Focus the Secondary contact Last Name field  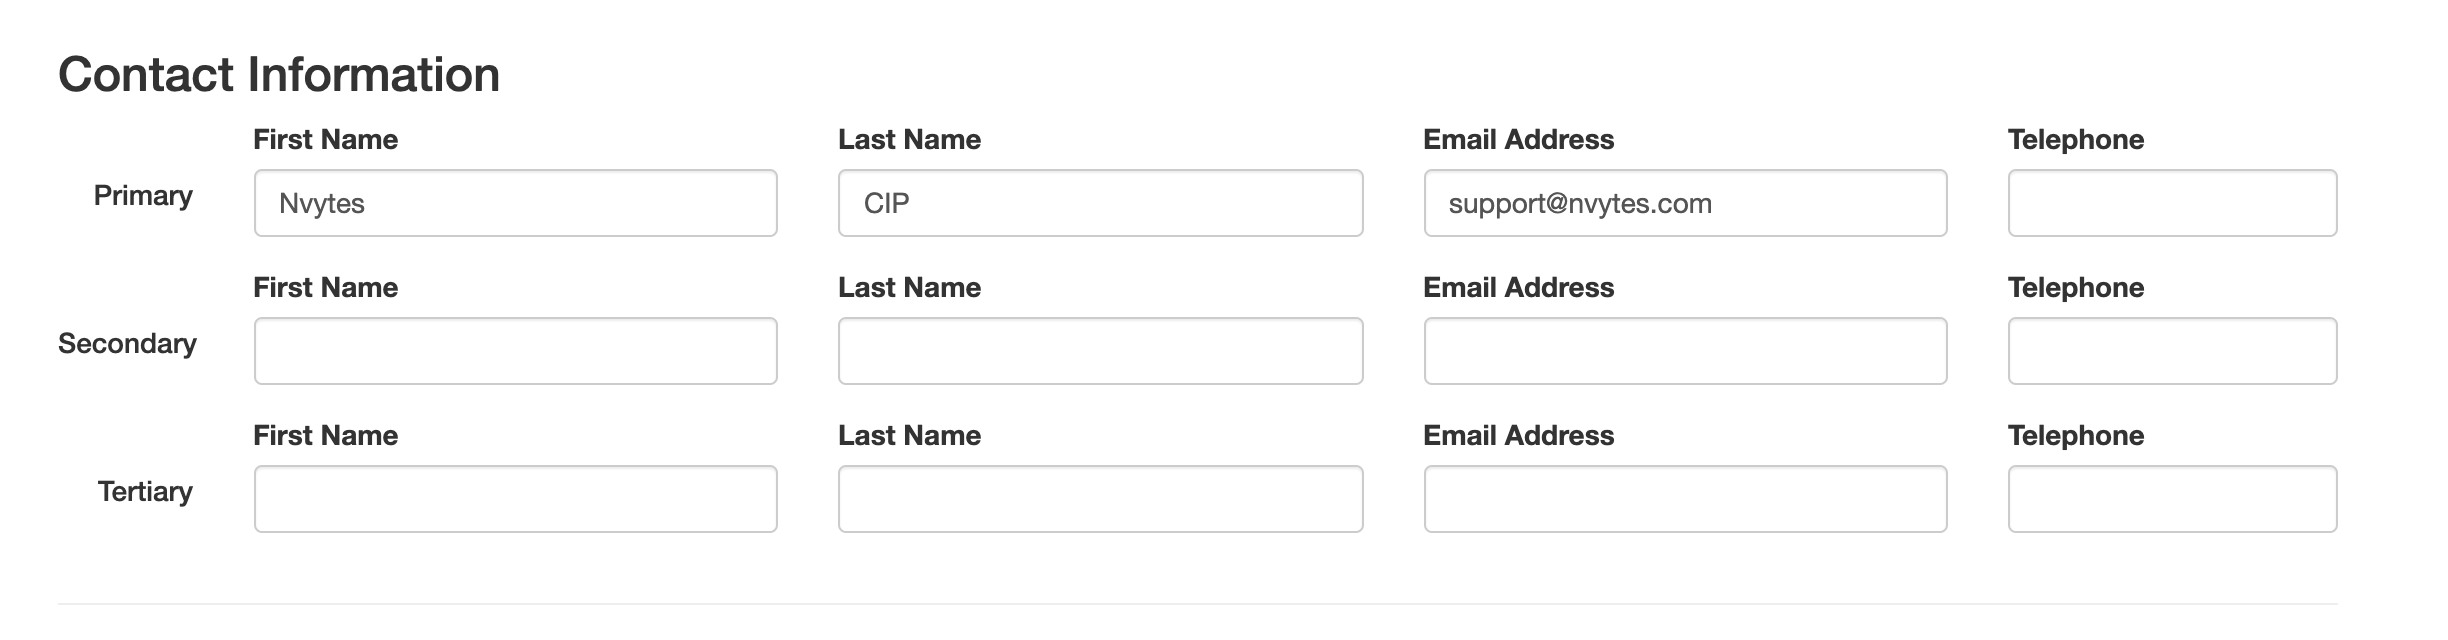click(x=1100, y=351)
